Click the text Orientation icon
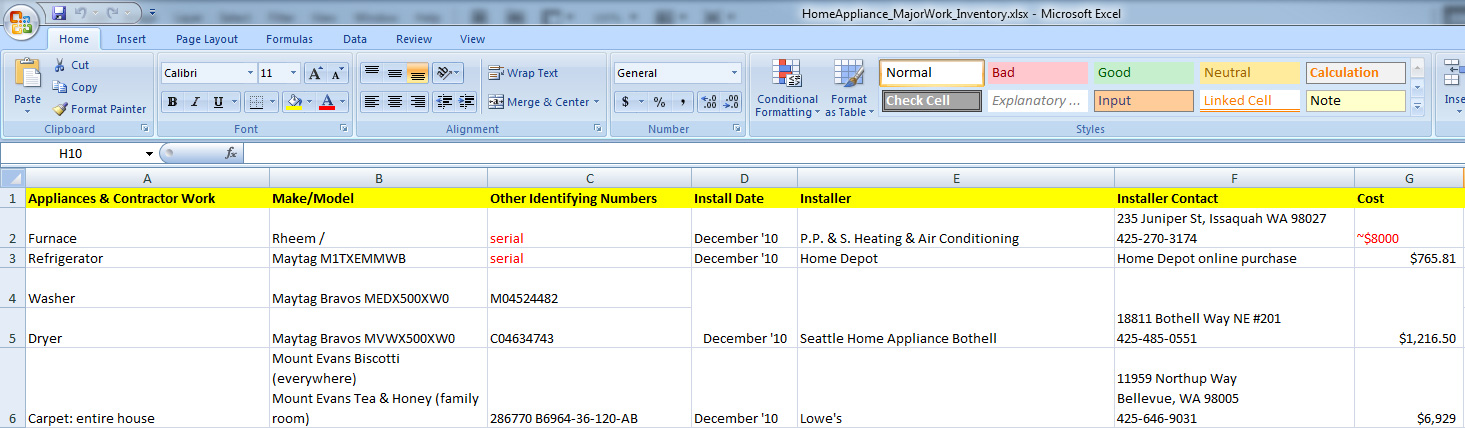 pyautogui.click(x=445, y=73)
